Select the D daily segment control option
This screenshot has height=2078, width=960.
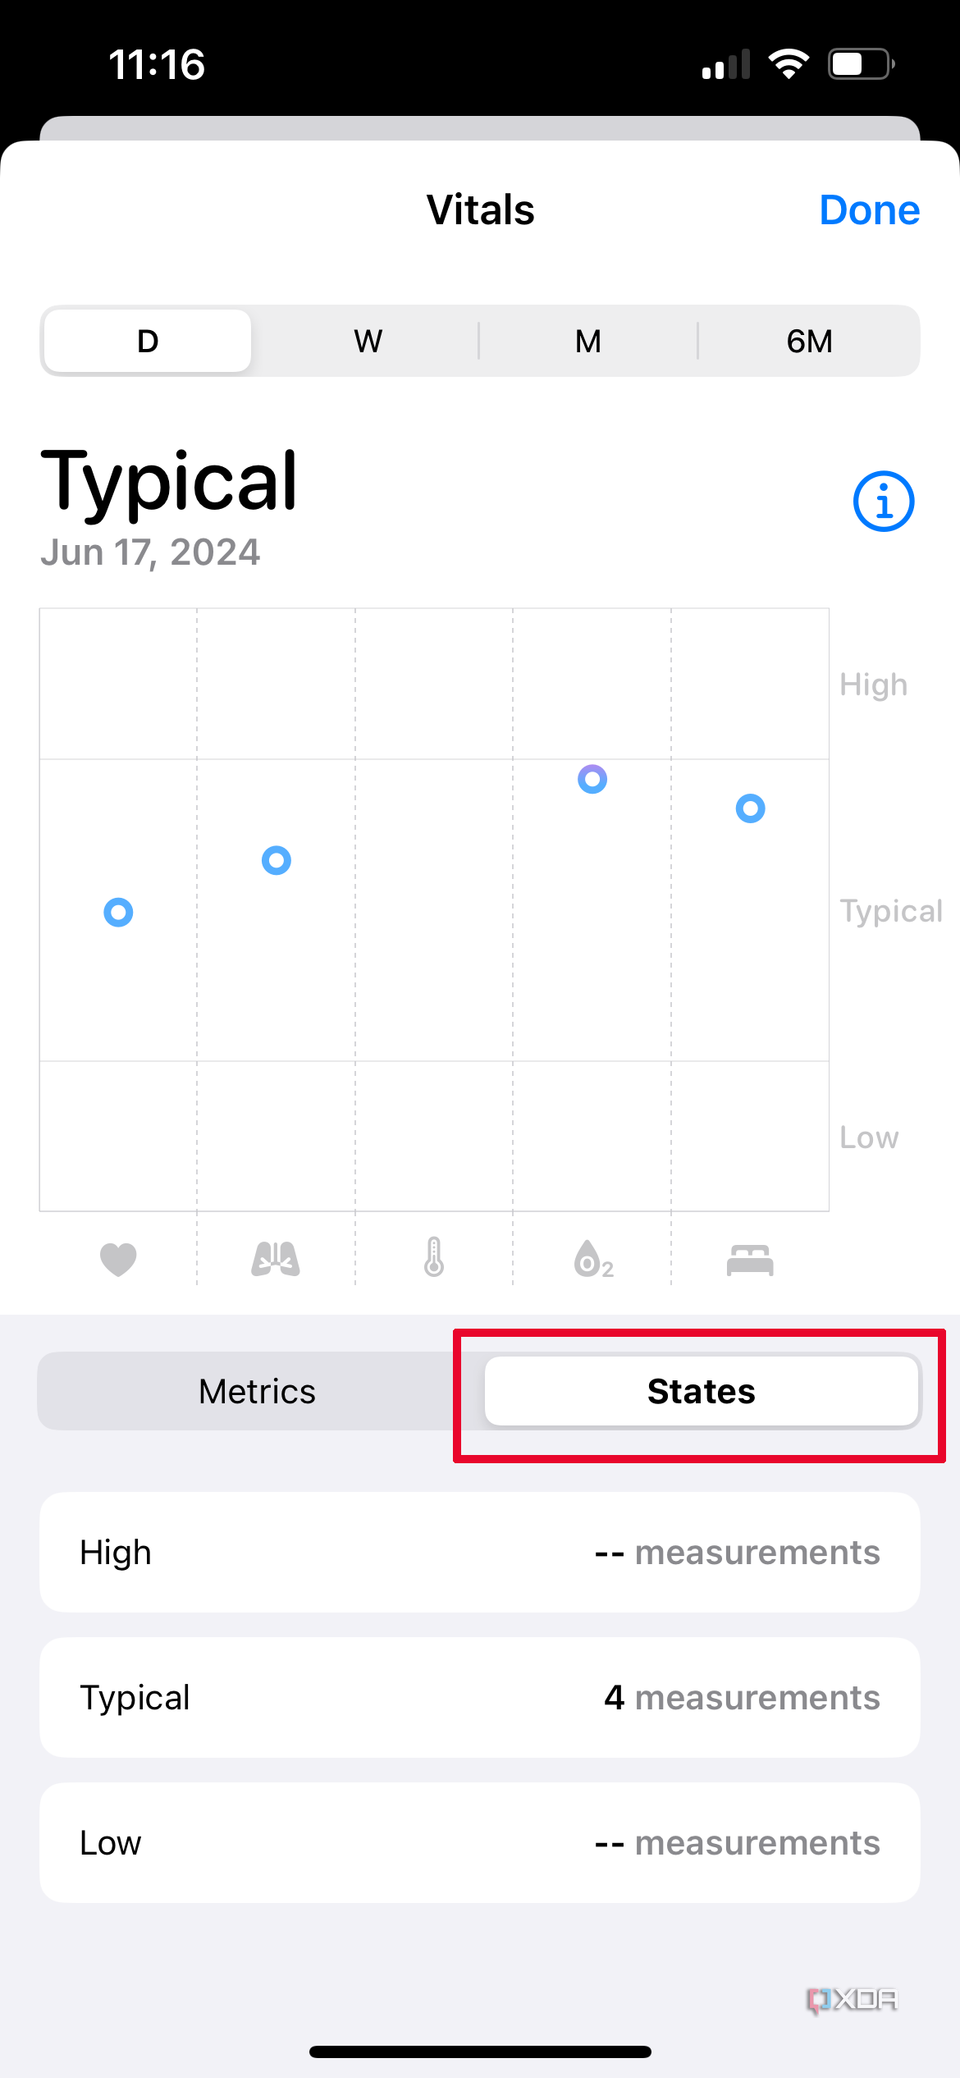tap(146, 340)
